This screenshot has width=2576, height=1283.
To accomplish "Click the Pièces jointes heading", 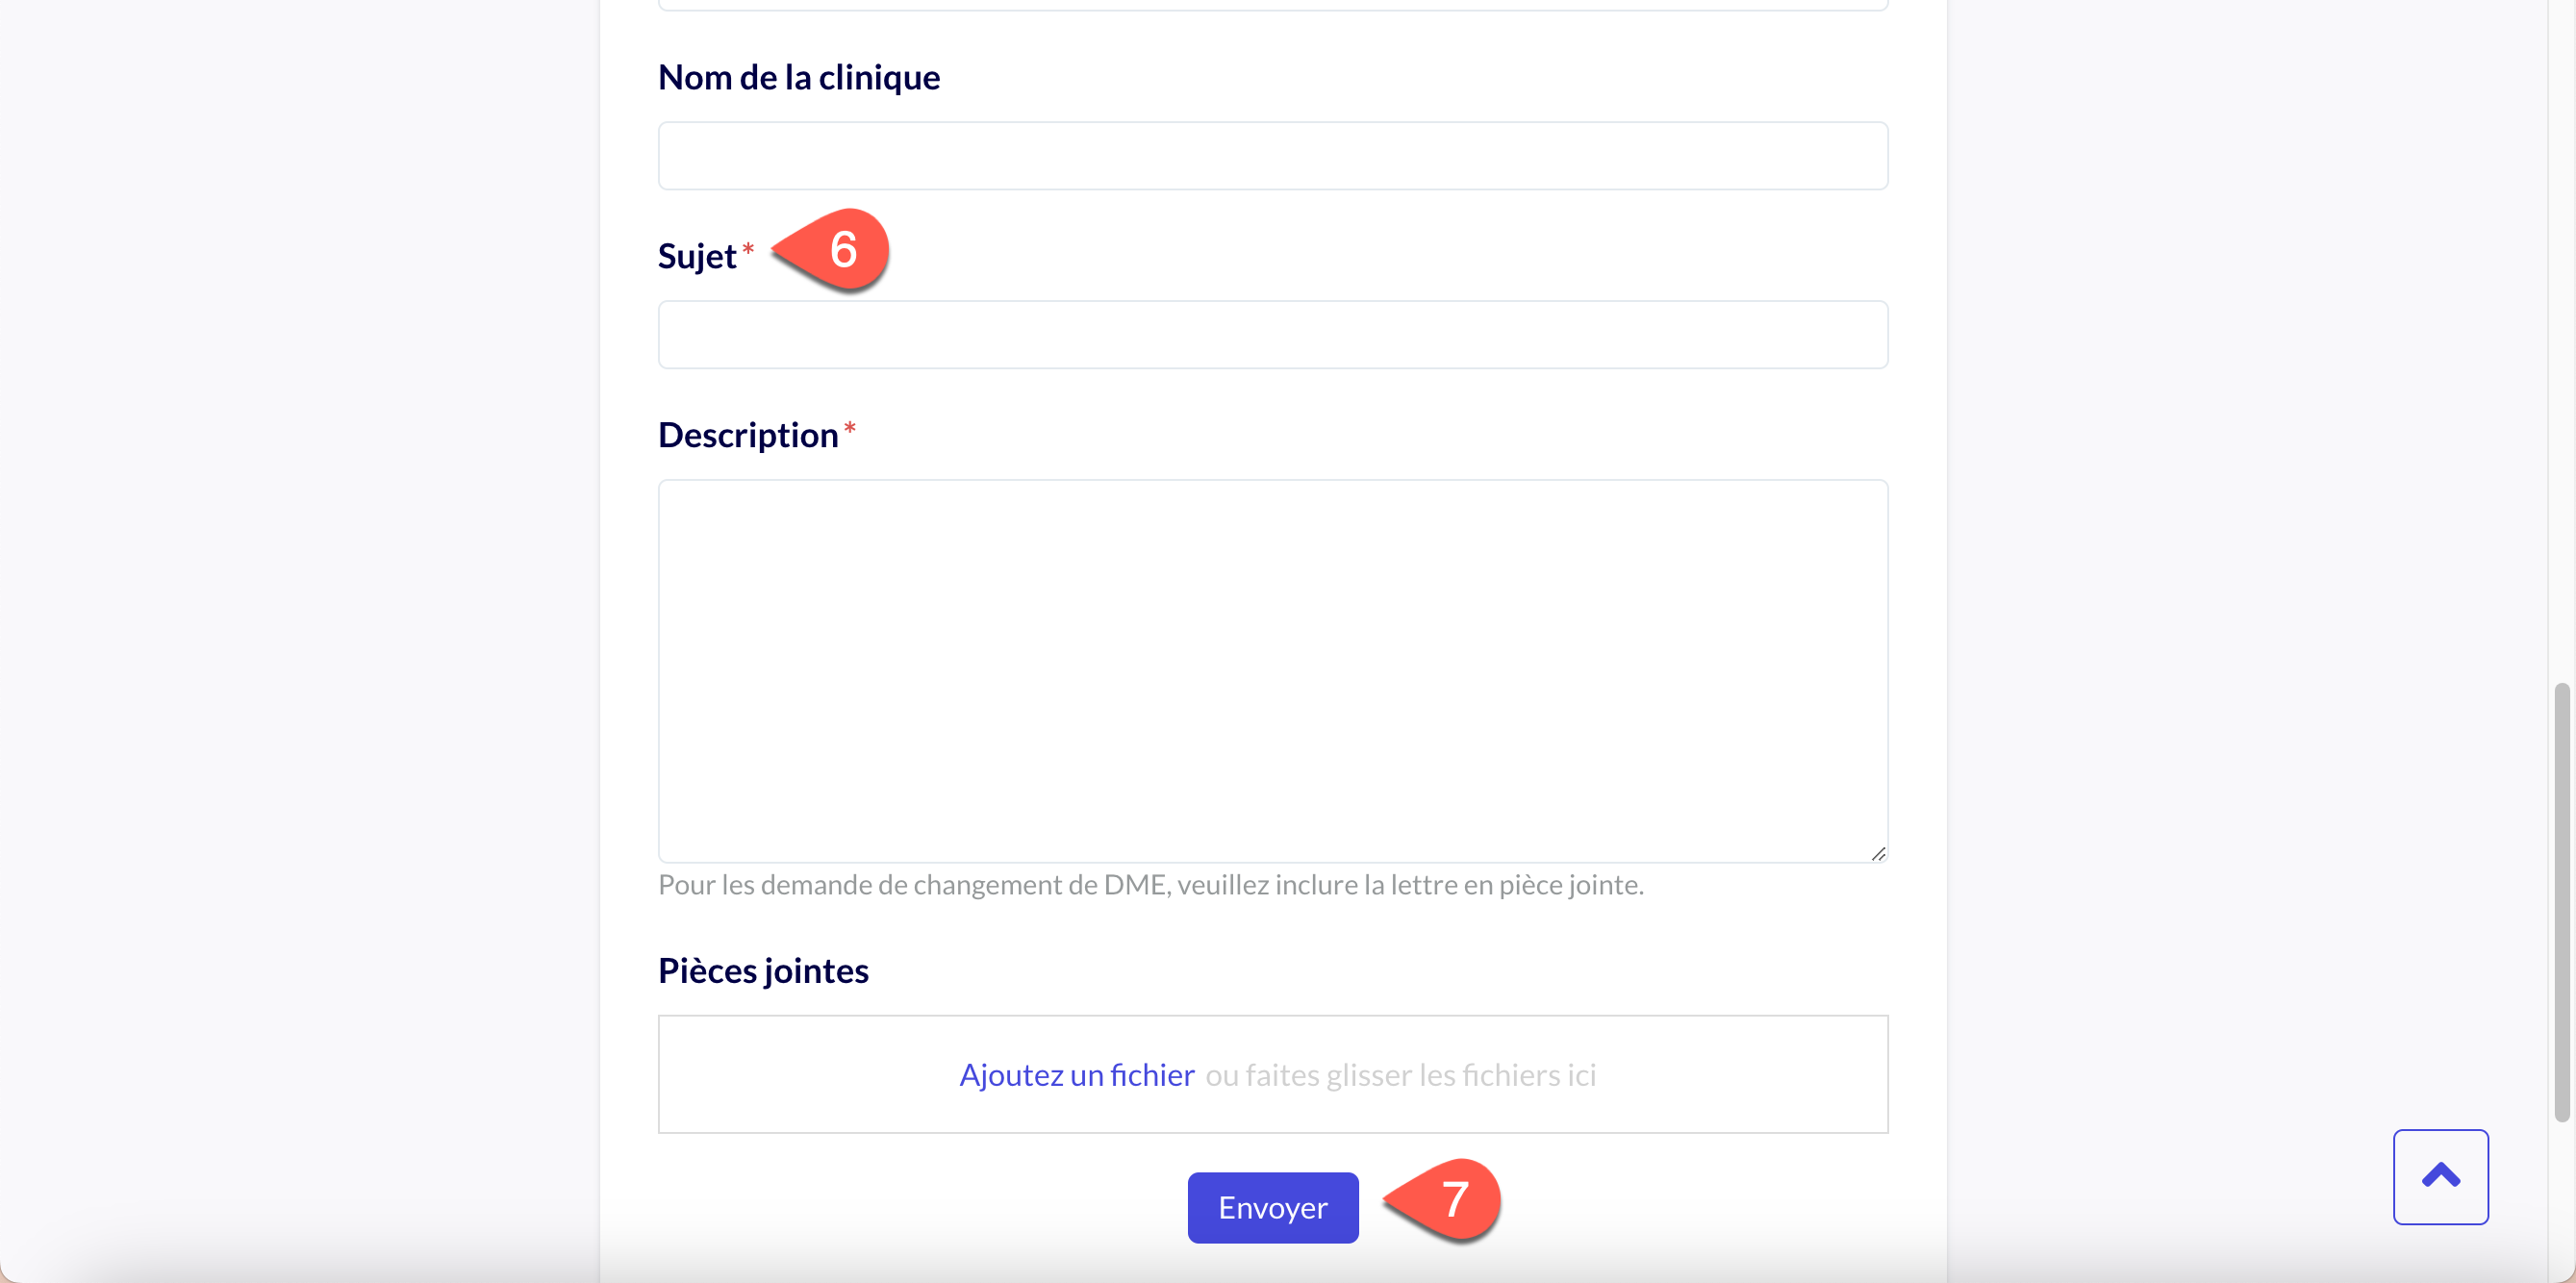I will pos(763,970).
